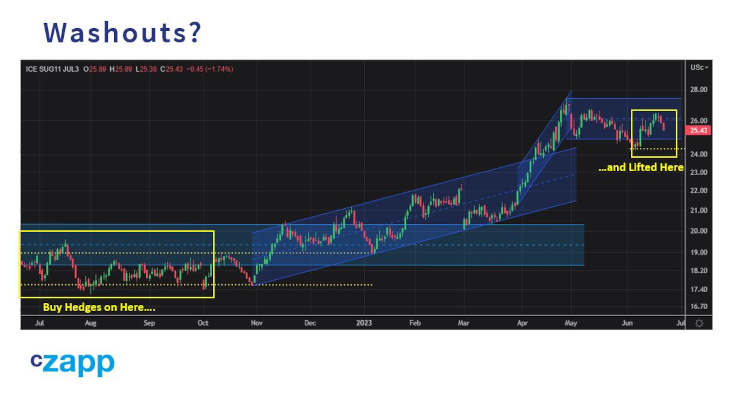Screen dimensions: 739x395
Task: Click the 19.00 price axis label
Action: coord(698,253)
